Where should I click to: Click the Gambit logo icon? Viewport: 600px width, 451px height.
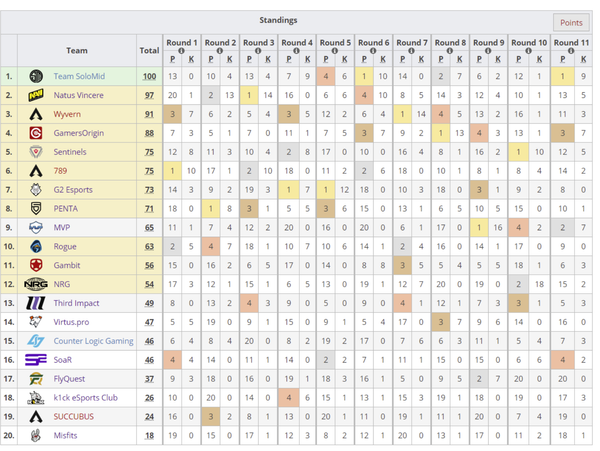tap(36, 265)
